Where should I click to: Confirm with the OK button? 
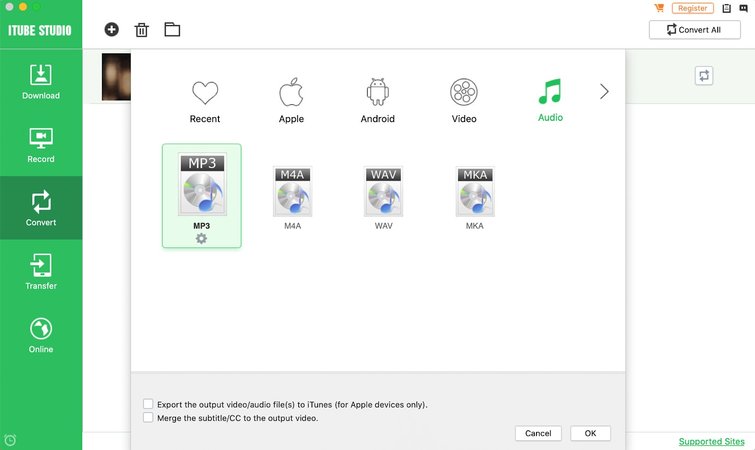[590, 433]
